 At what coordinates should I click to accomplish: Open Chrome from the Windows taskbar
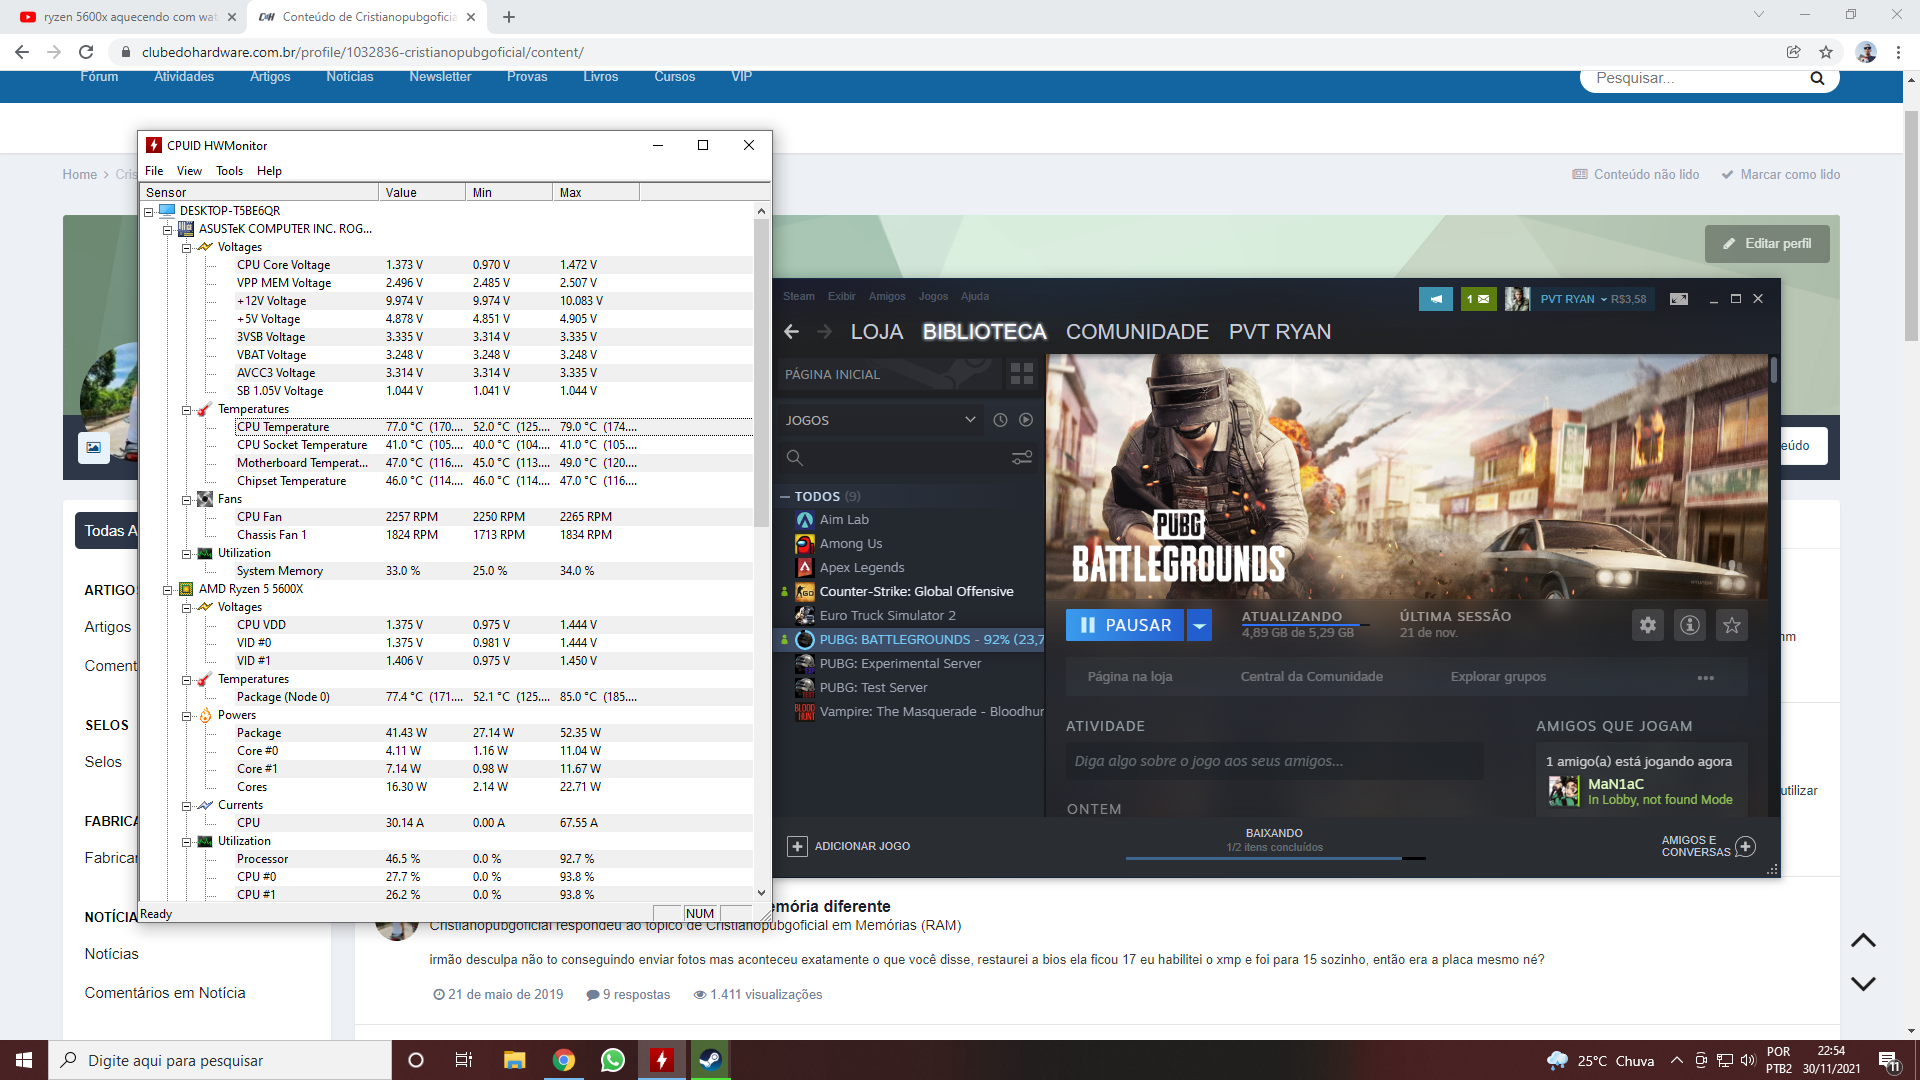tap(564, 1060)
